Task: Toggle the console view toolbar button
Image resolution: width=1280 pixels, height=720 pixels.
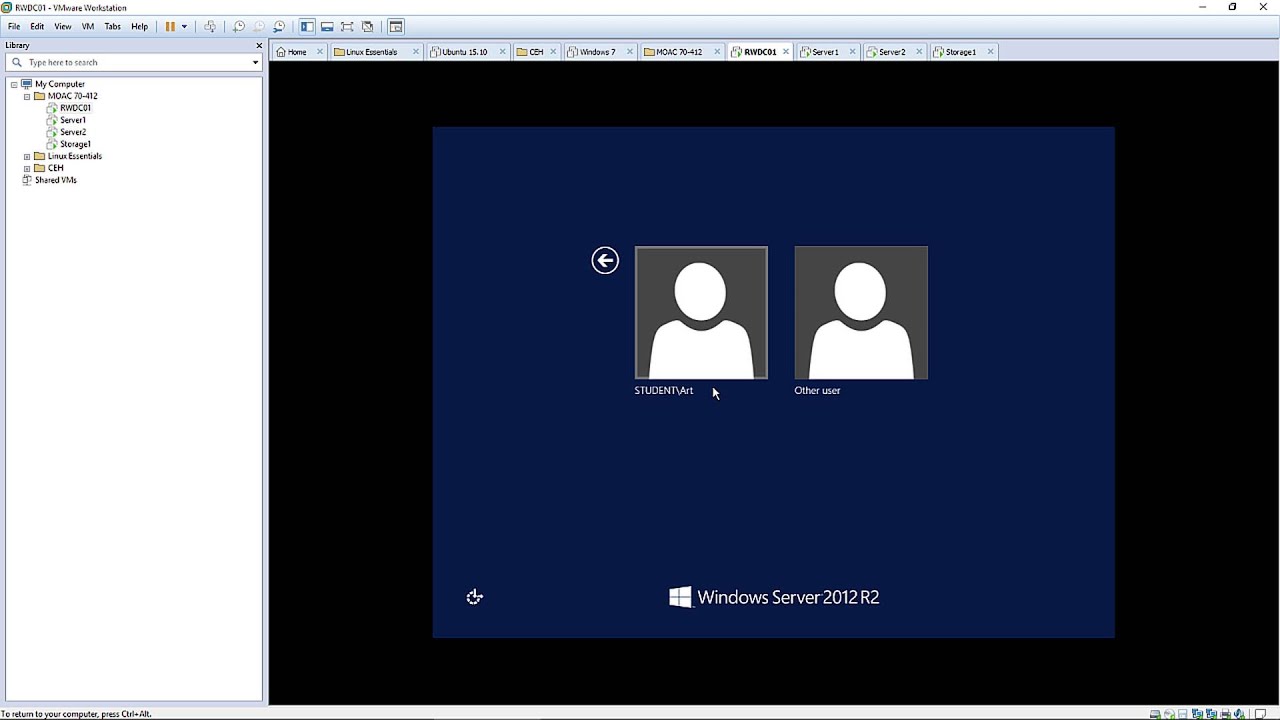Action: tap(396, 26)
